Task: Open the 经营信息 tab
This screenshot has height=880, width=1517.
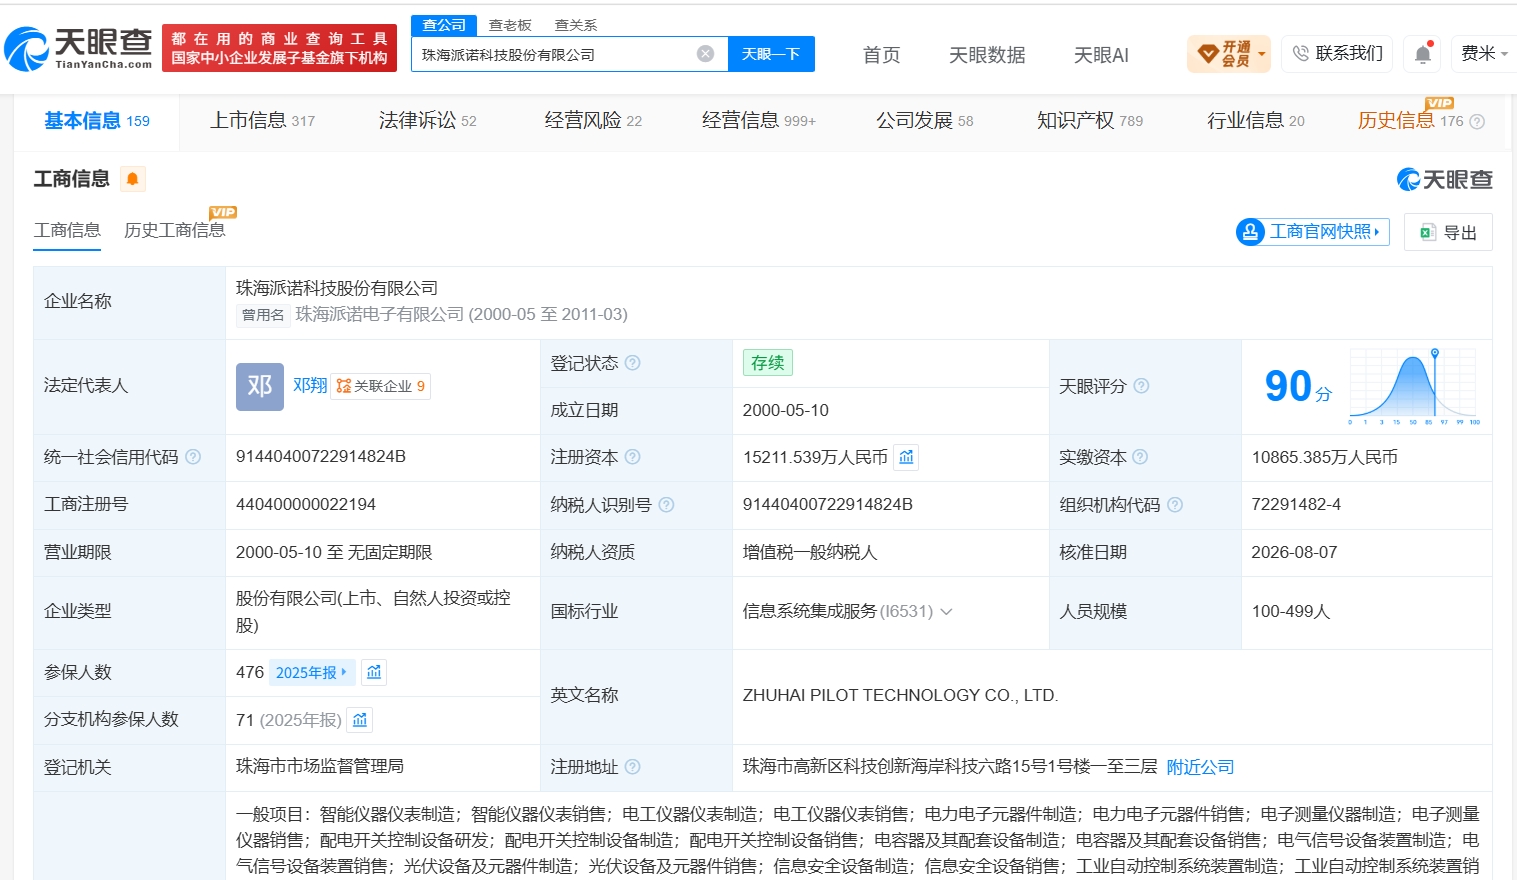Action: (759, 121)
